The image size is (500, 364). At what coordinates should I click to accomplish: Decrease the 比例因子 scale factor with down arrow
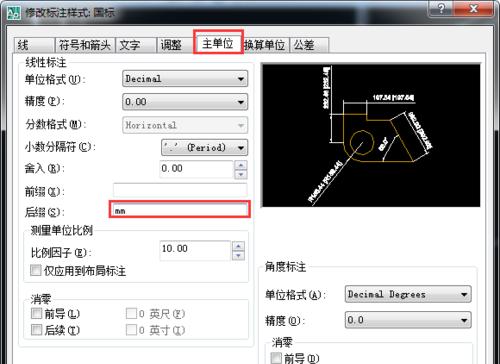[x=238, y=255]
